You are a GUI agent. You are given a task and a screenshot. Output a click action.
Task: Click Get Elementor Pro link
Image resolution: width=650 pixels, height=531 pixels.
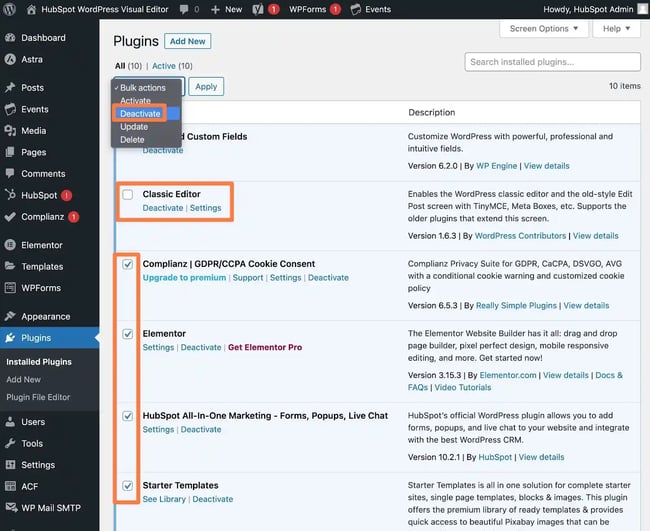tap(265, 347)
